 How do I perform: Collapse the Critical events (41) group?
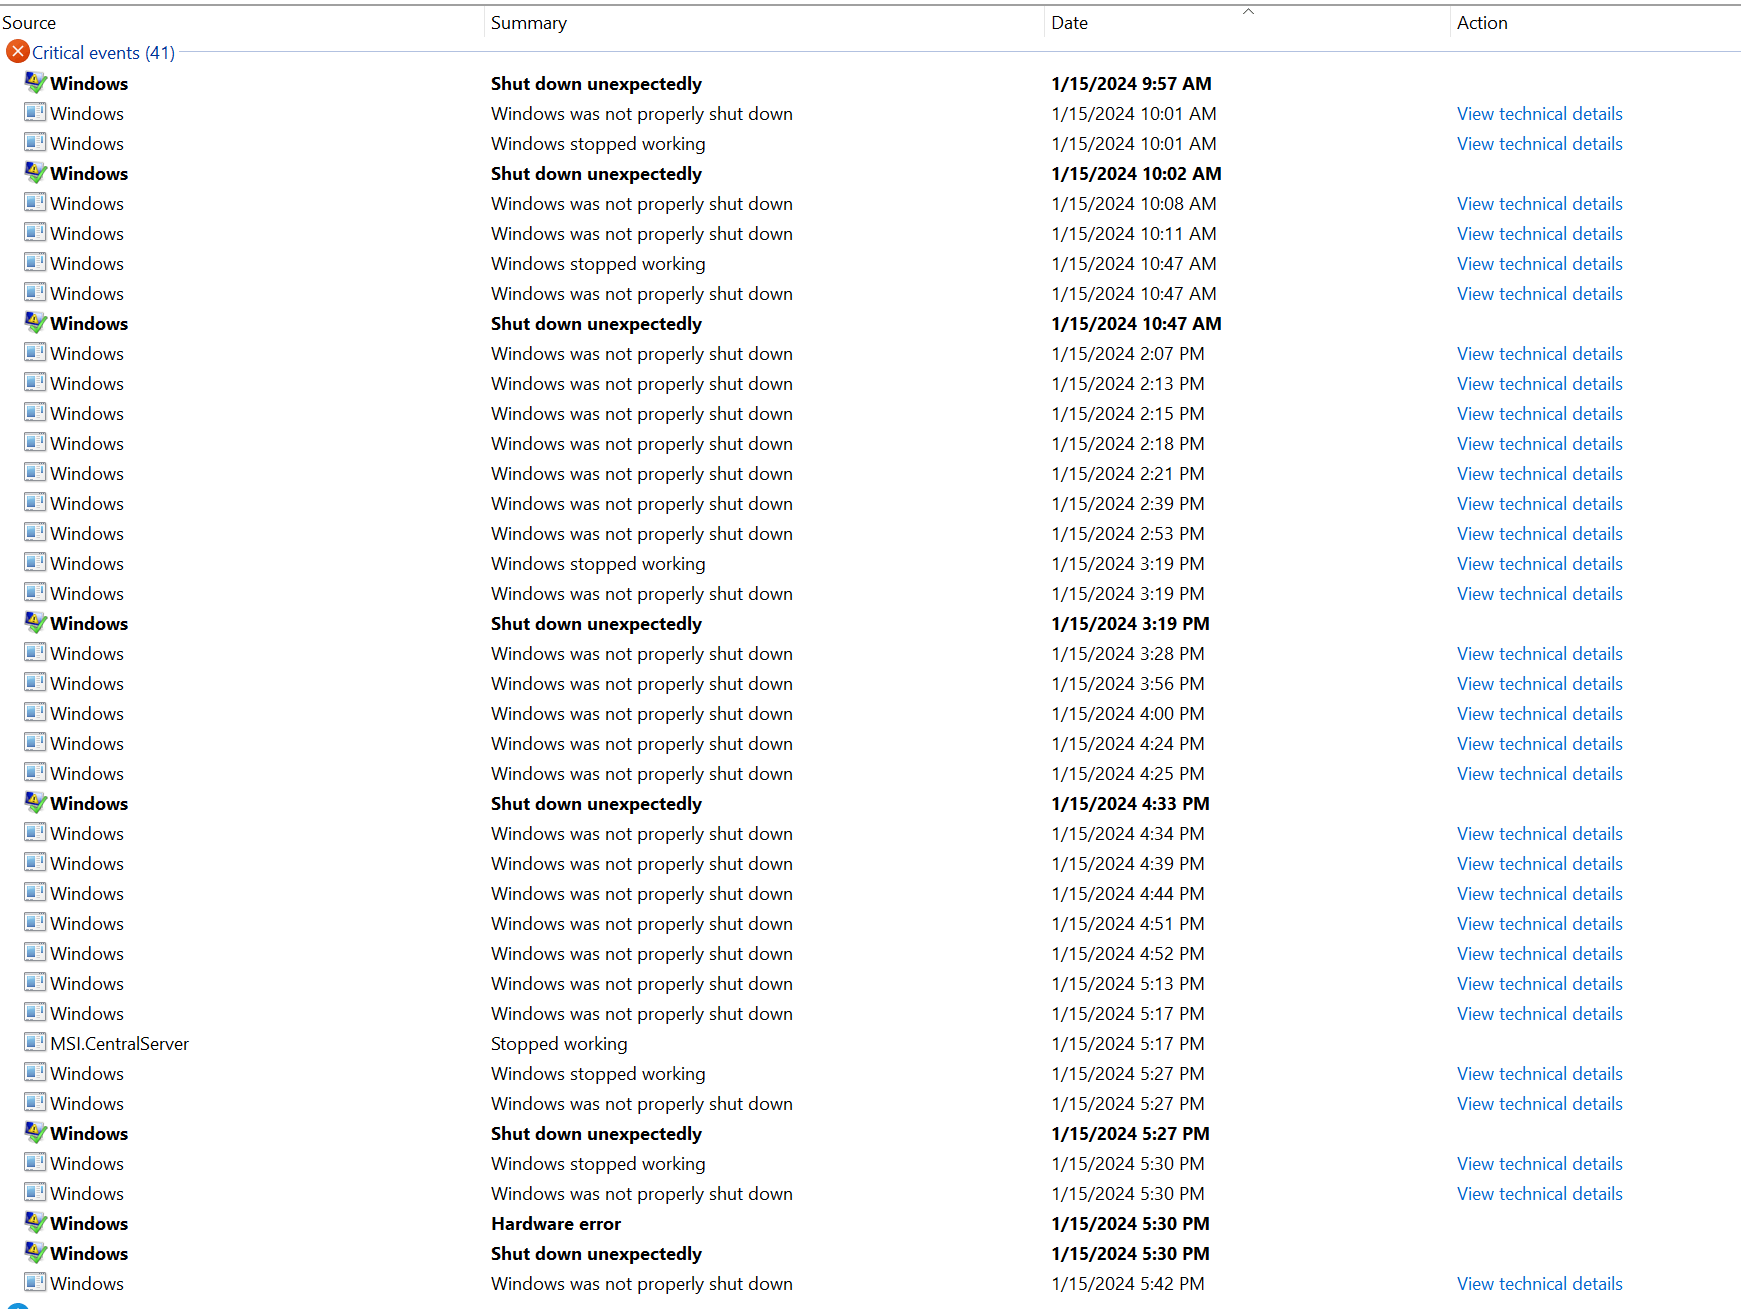point(103,53)
